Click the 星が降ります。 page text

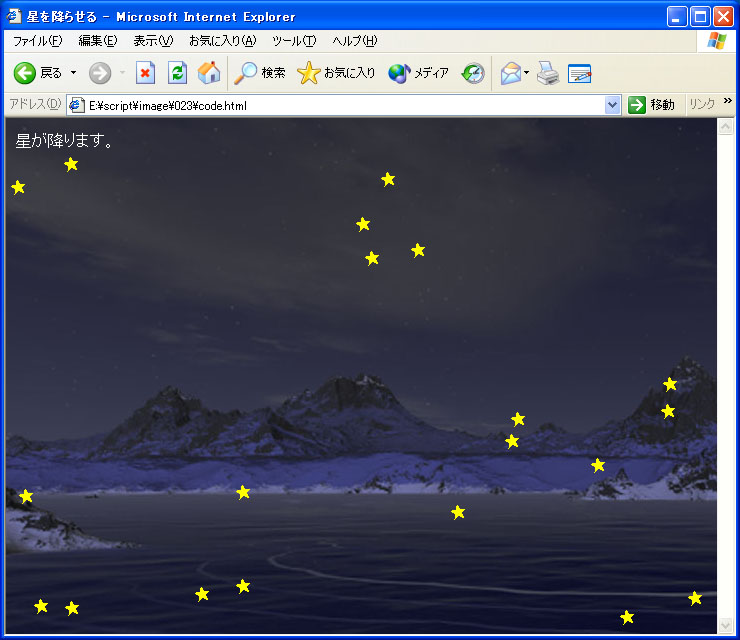tap(64, 141)
